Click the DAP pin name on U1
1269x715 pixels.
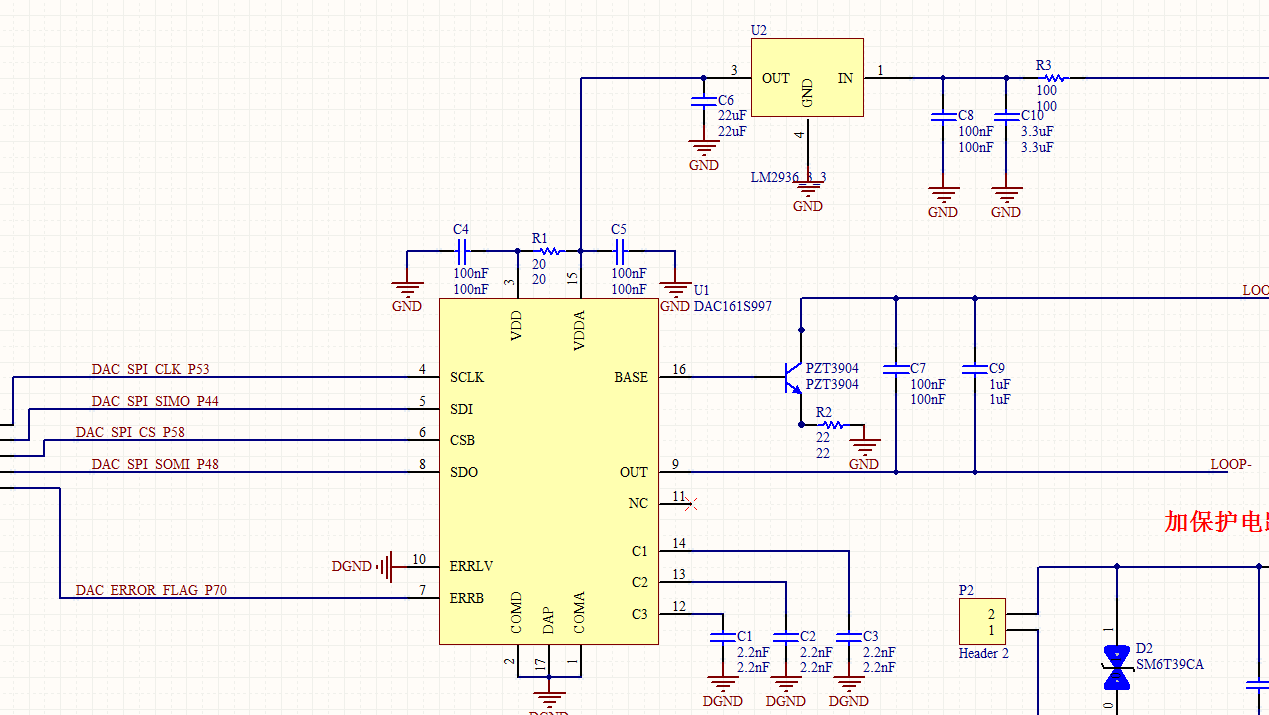pos(548,620)
